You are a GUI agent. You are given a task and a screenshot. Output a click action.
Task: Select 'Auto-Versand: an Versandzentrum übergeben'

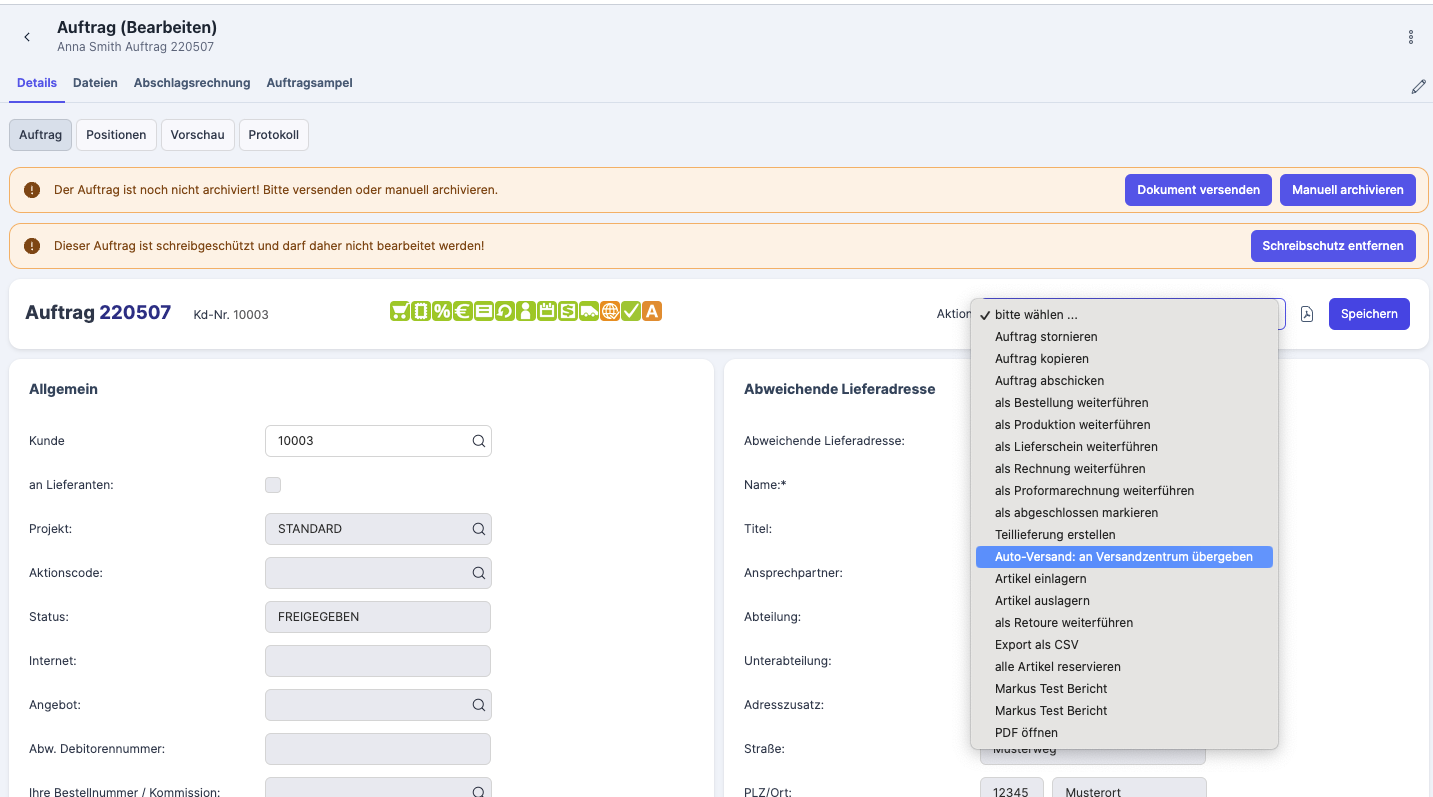click(1123, 557)
